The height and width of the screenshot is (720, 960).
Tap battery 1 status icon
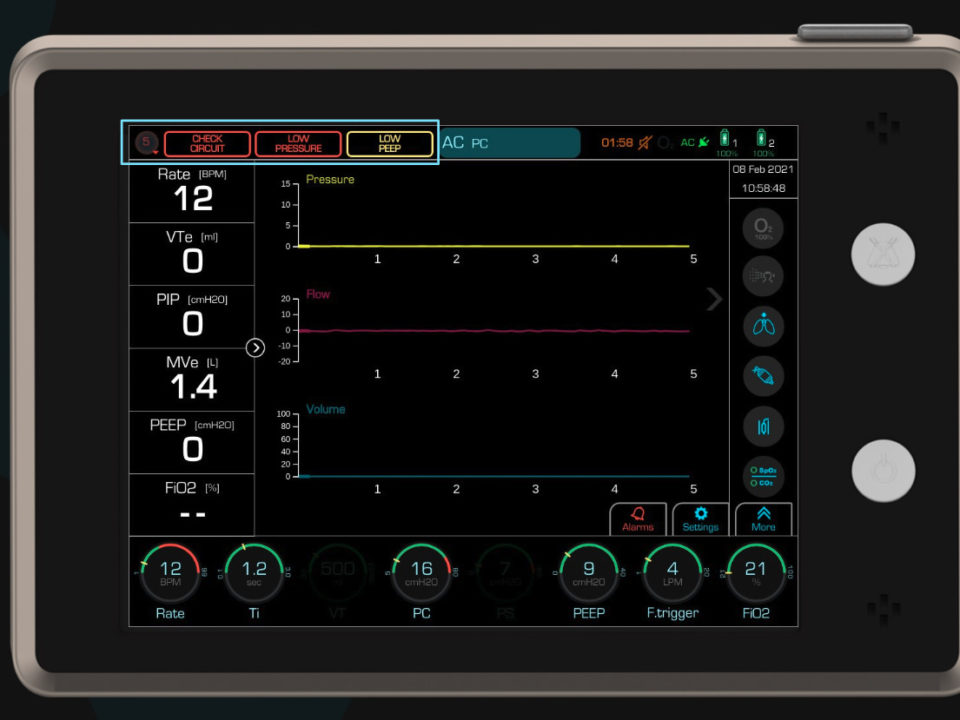click(725, 142)
